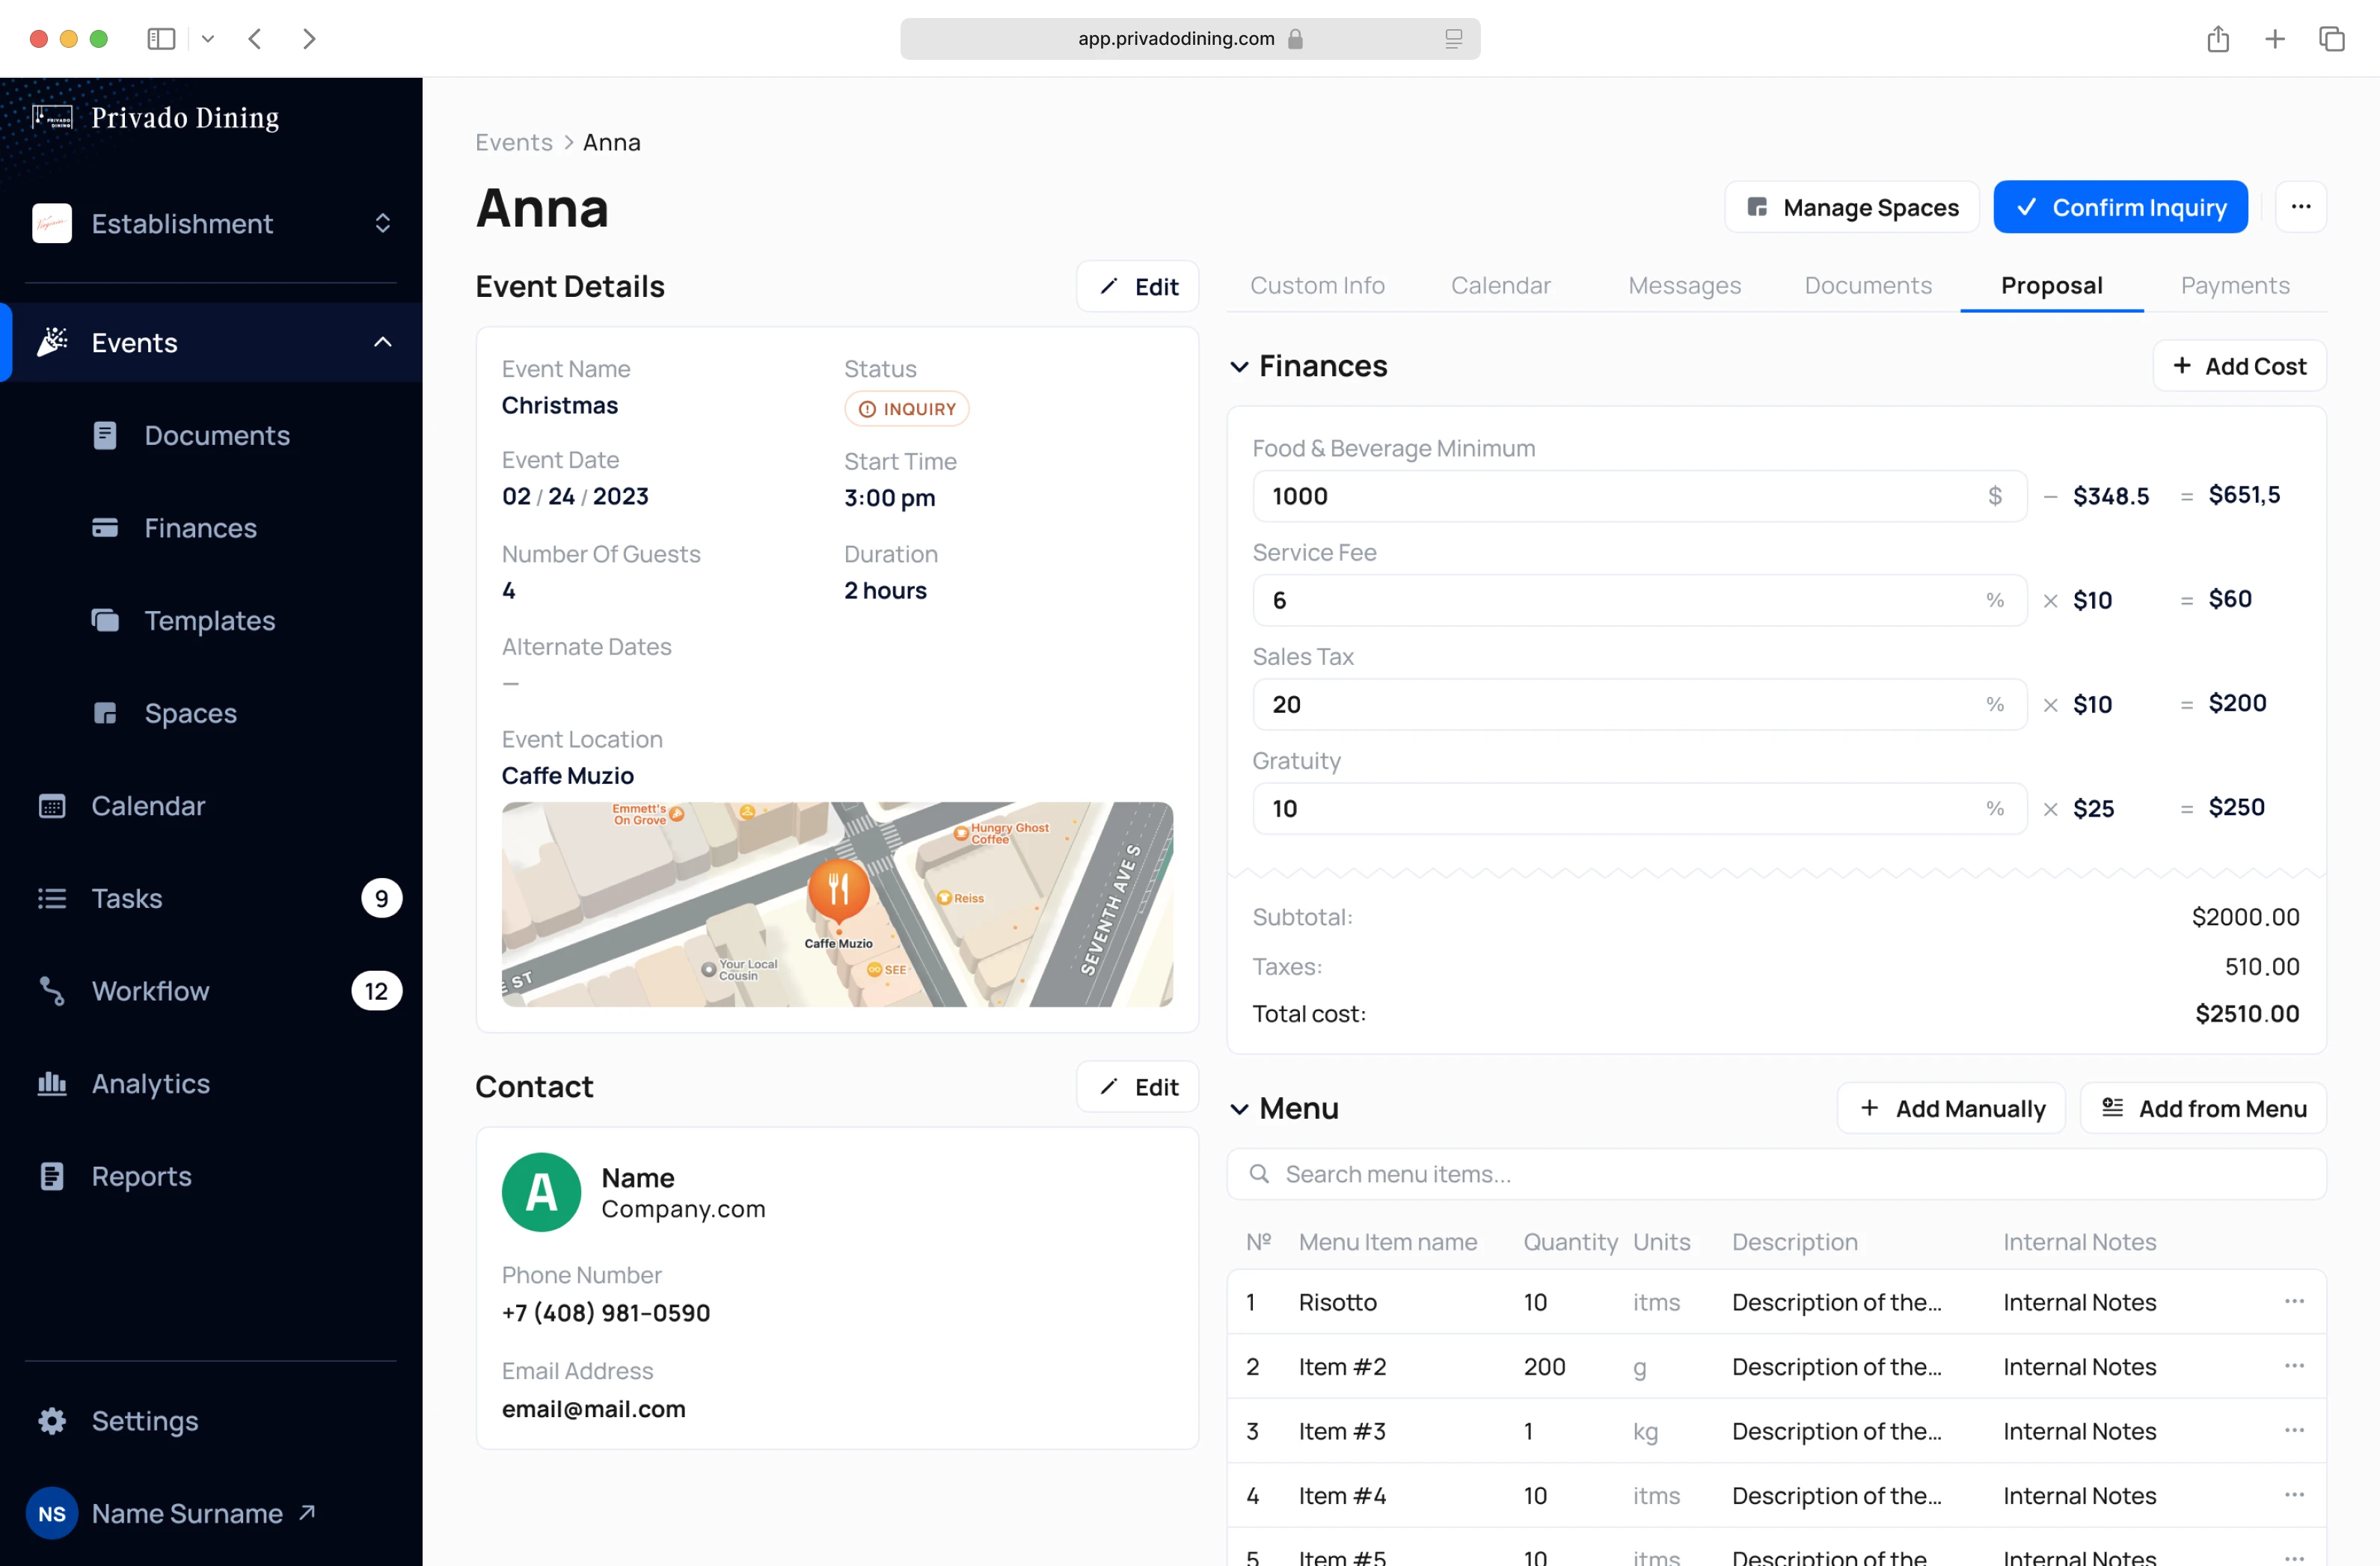2380x1566 pixels.
Task: Collapse the Finances section
Action: [x=1239, y=367]
